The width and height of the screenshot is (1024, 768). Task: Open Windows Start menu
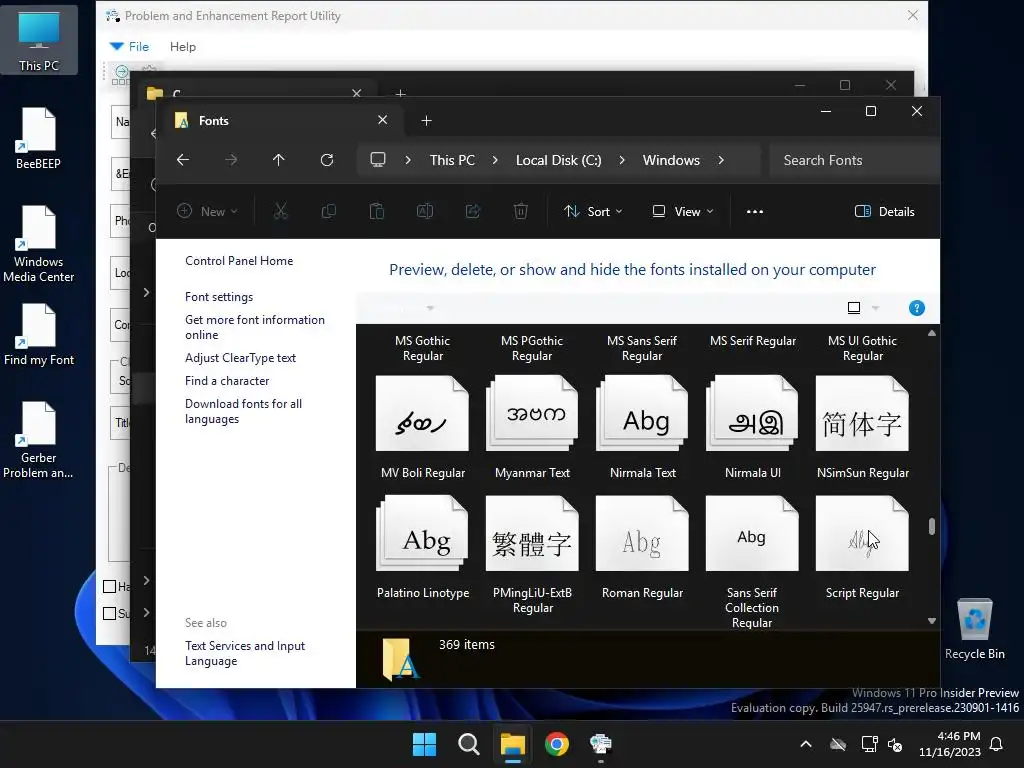point(424,744)
